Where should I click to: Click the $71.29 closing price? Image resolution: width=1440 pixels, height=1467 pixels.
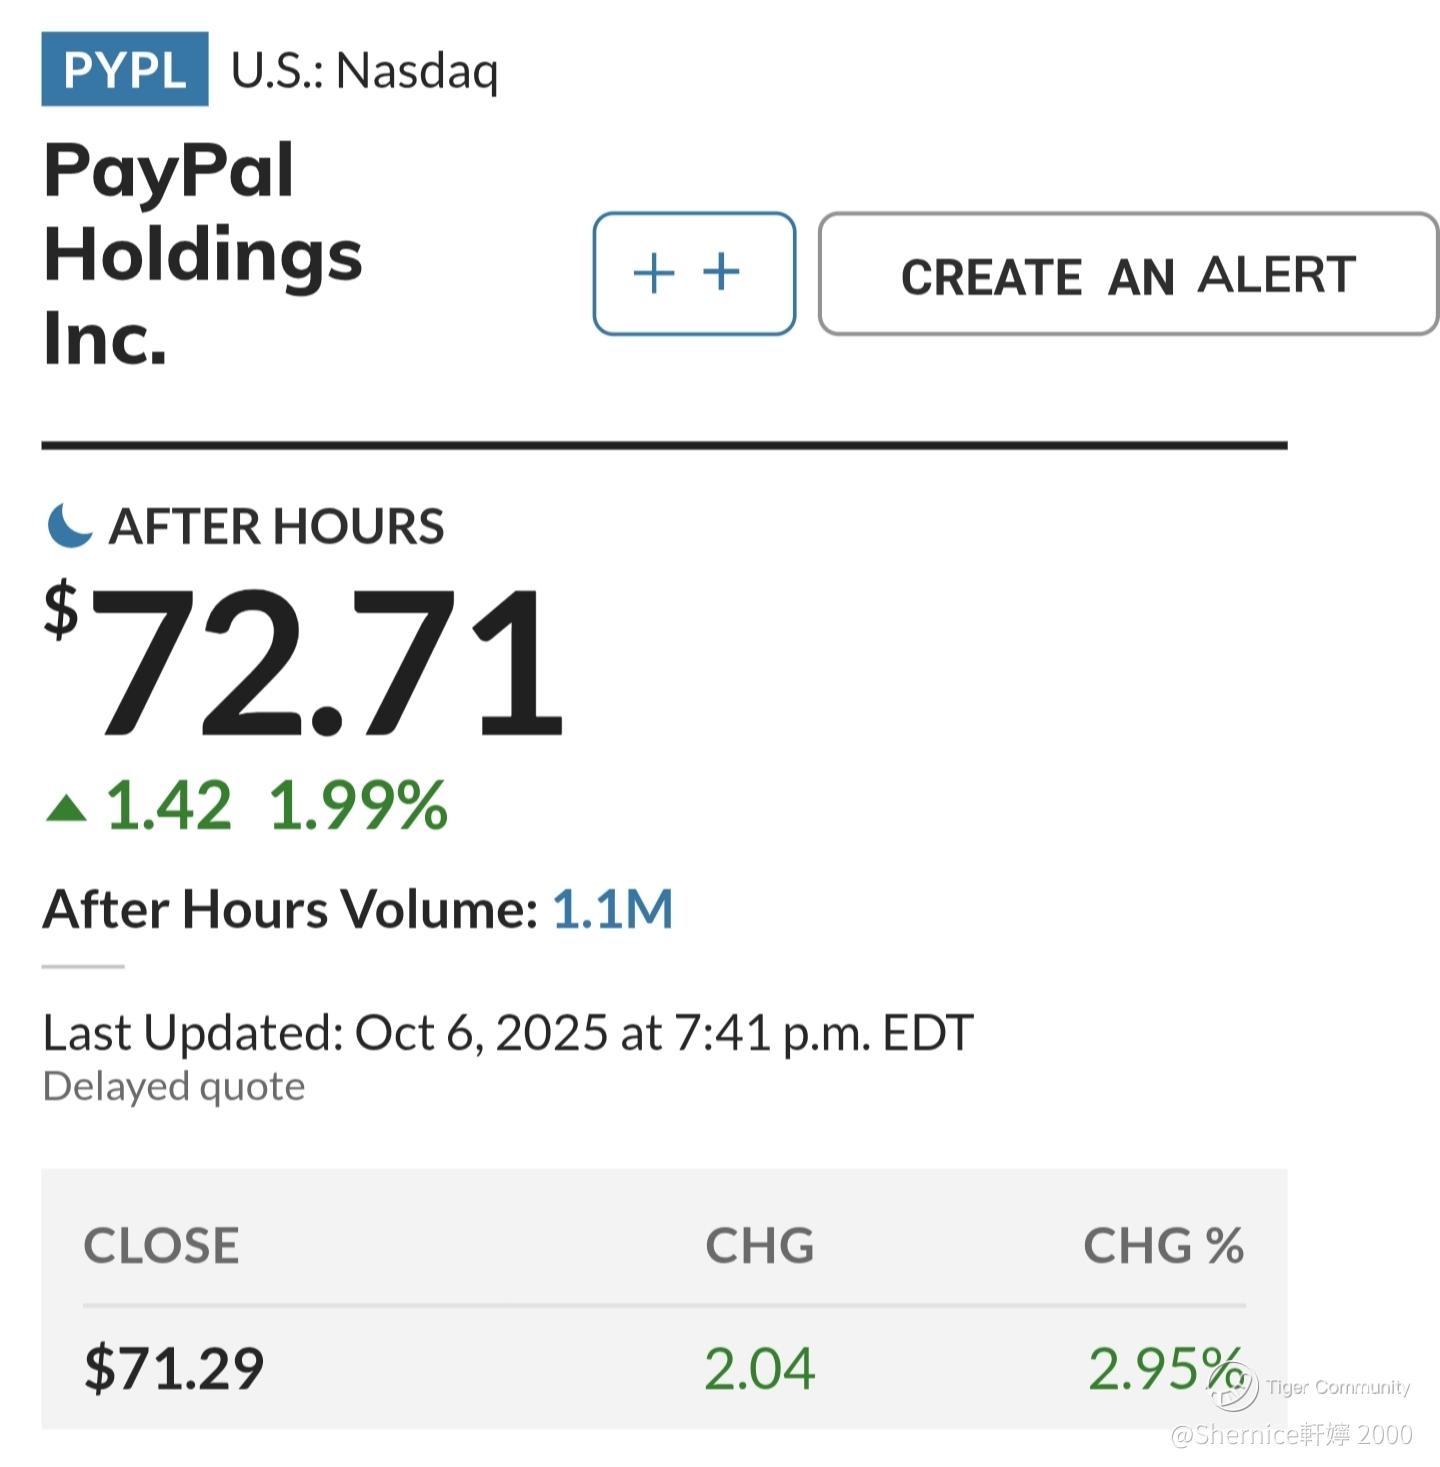click(x=174, y=1368)
